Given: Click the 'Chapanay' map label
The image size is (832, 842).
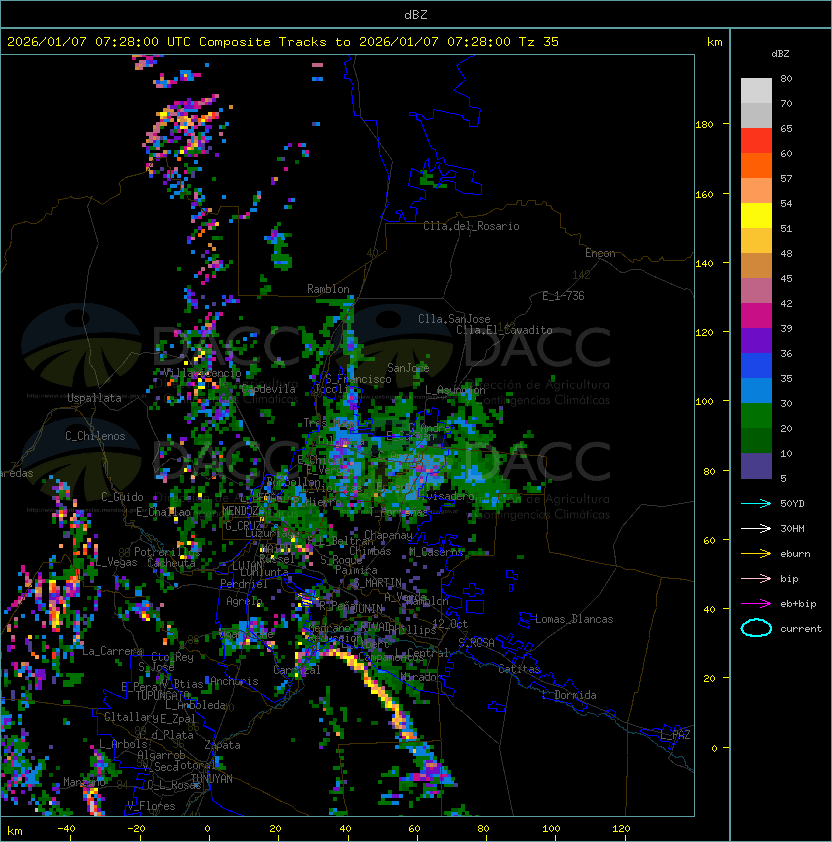Looking at the screenshot, I should pos(388,535).
